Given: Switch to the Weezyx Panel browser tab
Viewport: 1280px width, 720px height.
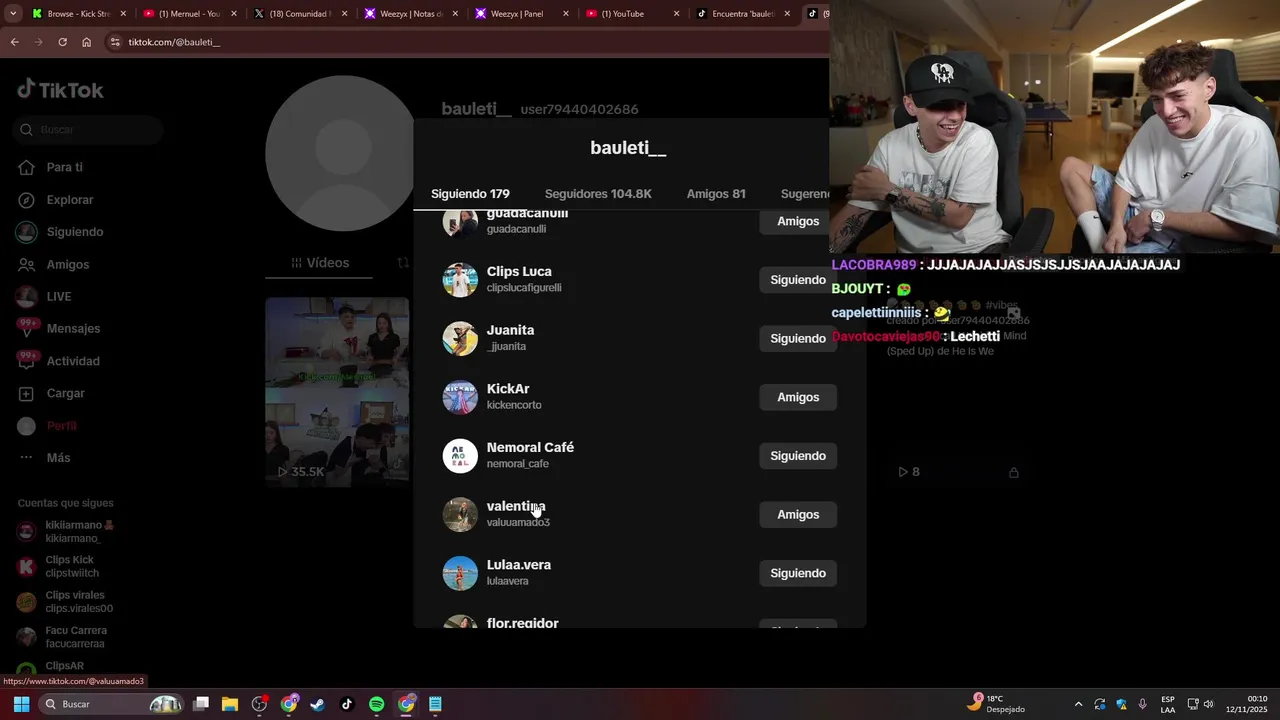Looking at the screenshot, I should click(521, 14).
